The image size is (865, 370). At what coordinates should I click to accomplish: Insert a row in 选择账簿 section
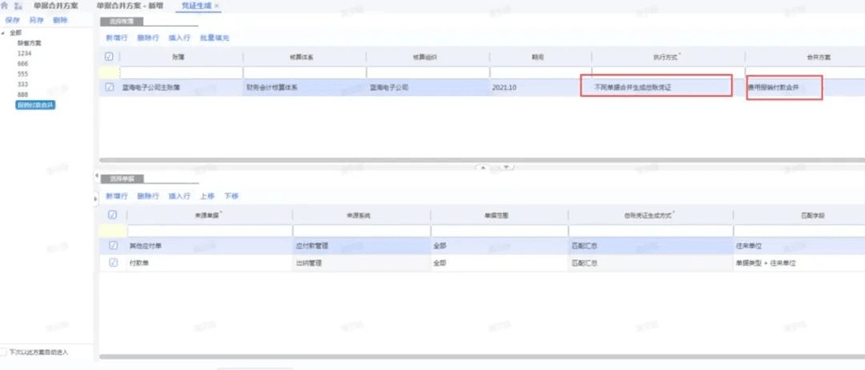pos(179,38)
